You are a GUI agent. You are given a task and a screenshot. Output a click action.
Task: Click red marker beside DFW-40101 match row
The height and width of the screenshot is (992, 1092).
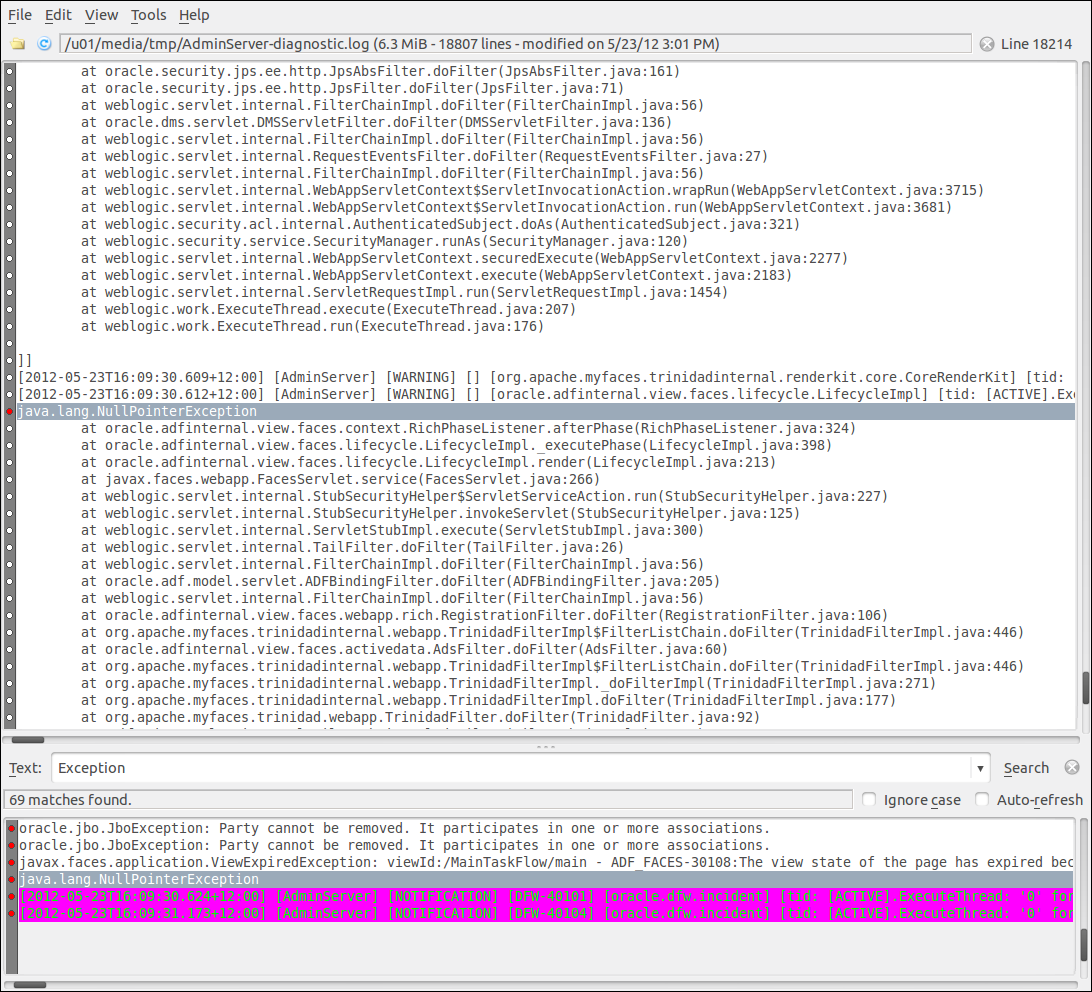click(11, 897)
